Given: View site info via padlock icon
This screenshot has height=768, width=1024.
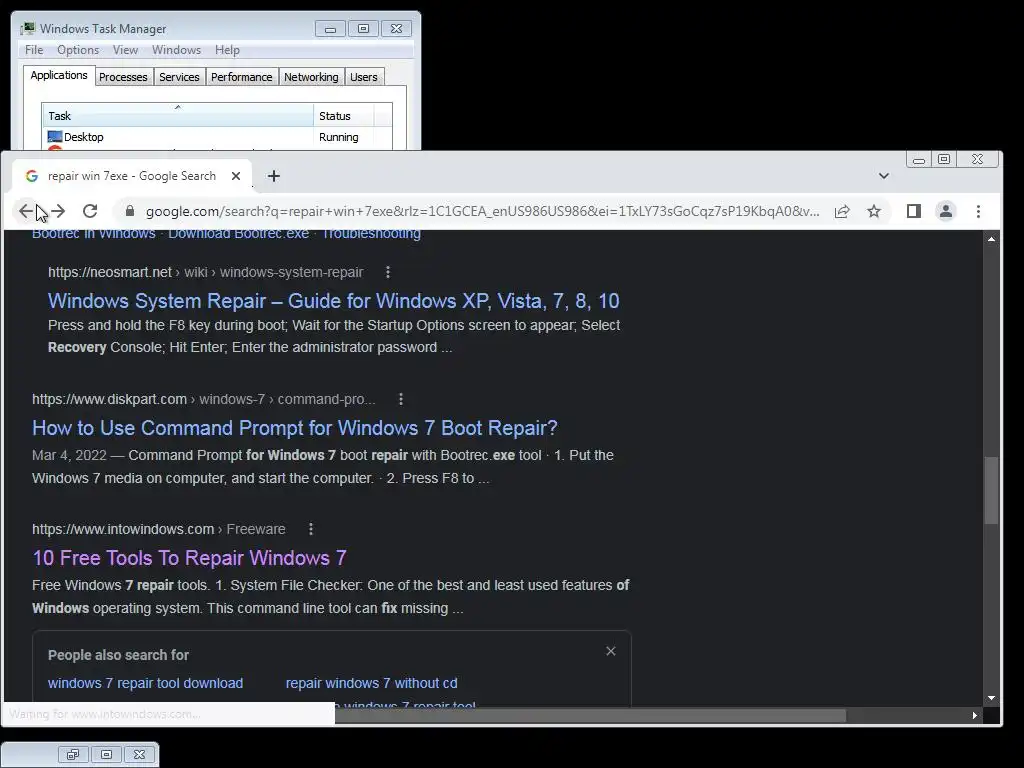Looking at the screenshot, I should (129, 211).
